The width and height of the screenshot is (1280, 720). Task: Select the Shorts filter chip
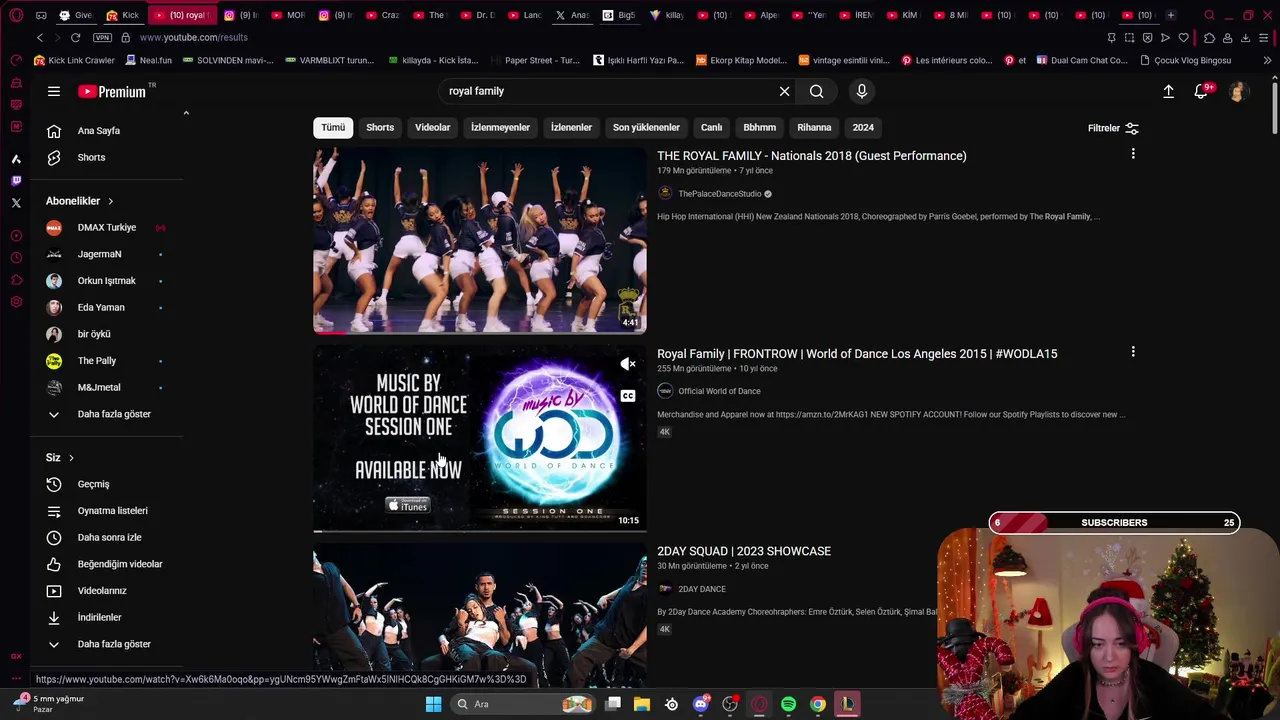pyautogui.click(x=380, y=128)
